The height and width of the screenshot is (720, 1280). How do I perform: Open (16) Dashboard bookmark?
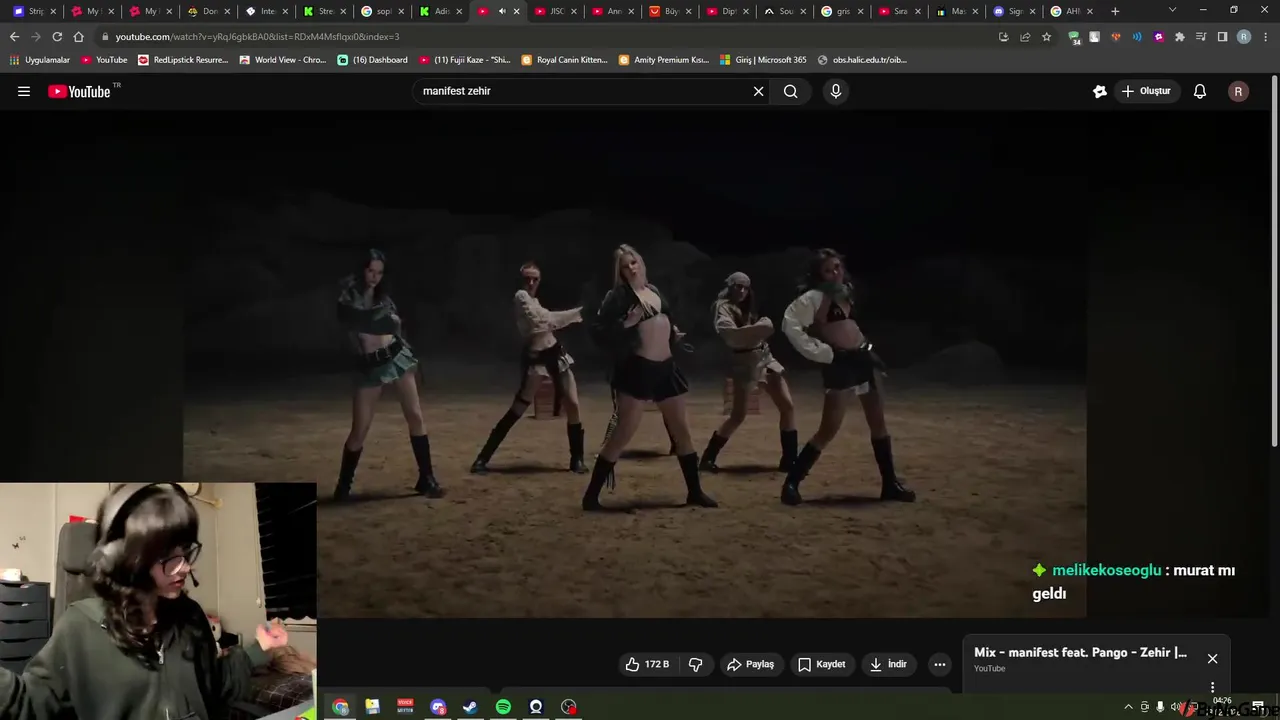click(x=372, y=60)
